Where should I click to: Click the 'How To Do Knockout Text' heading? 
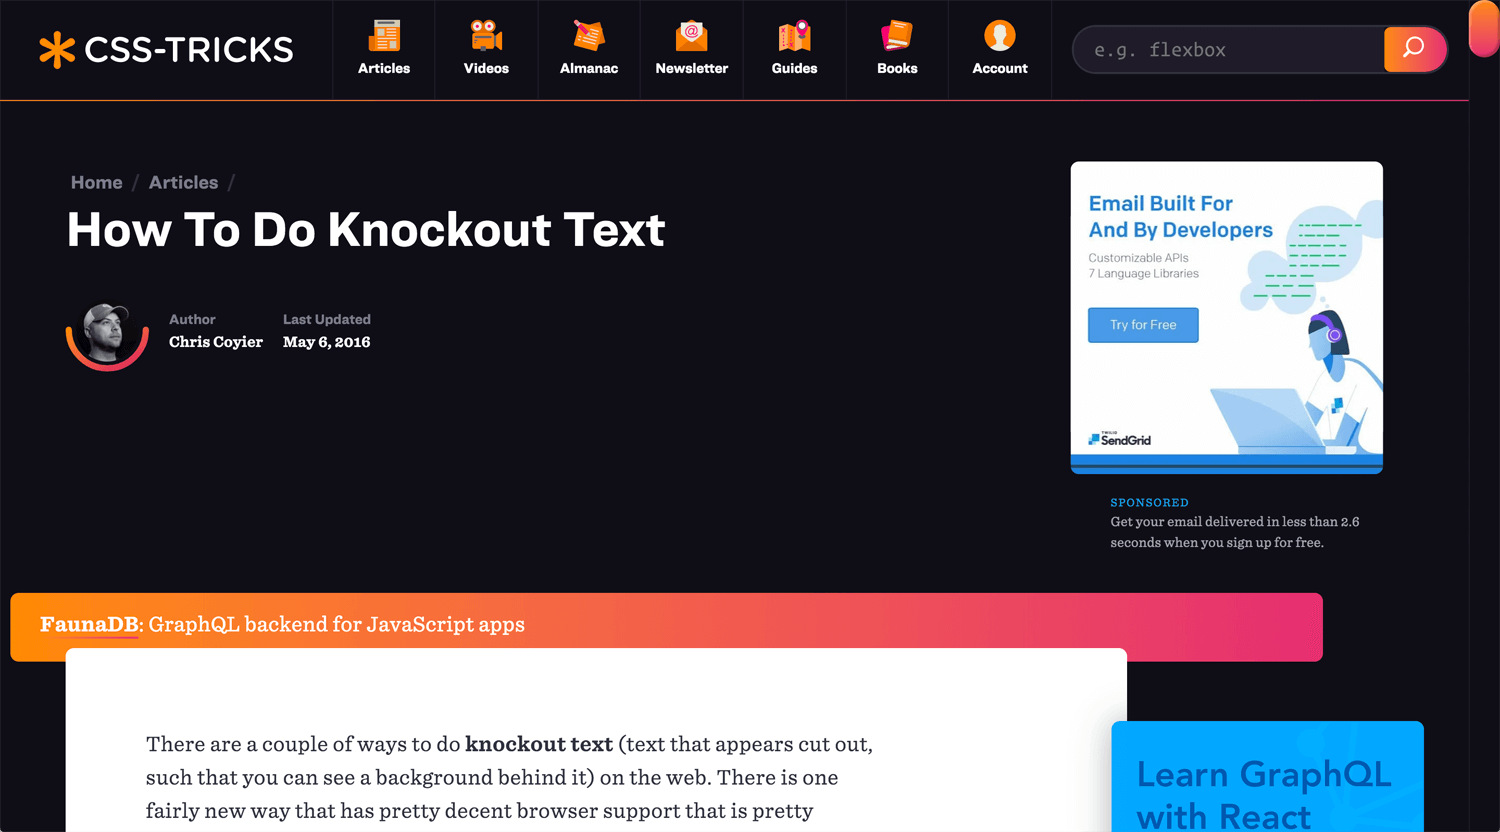[366, 230]
